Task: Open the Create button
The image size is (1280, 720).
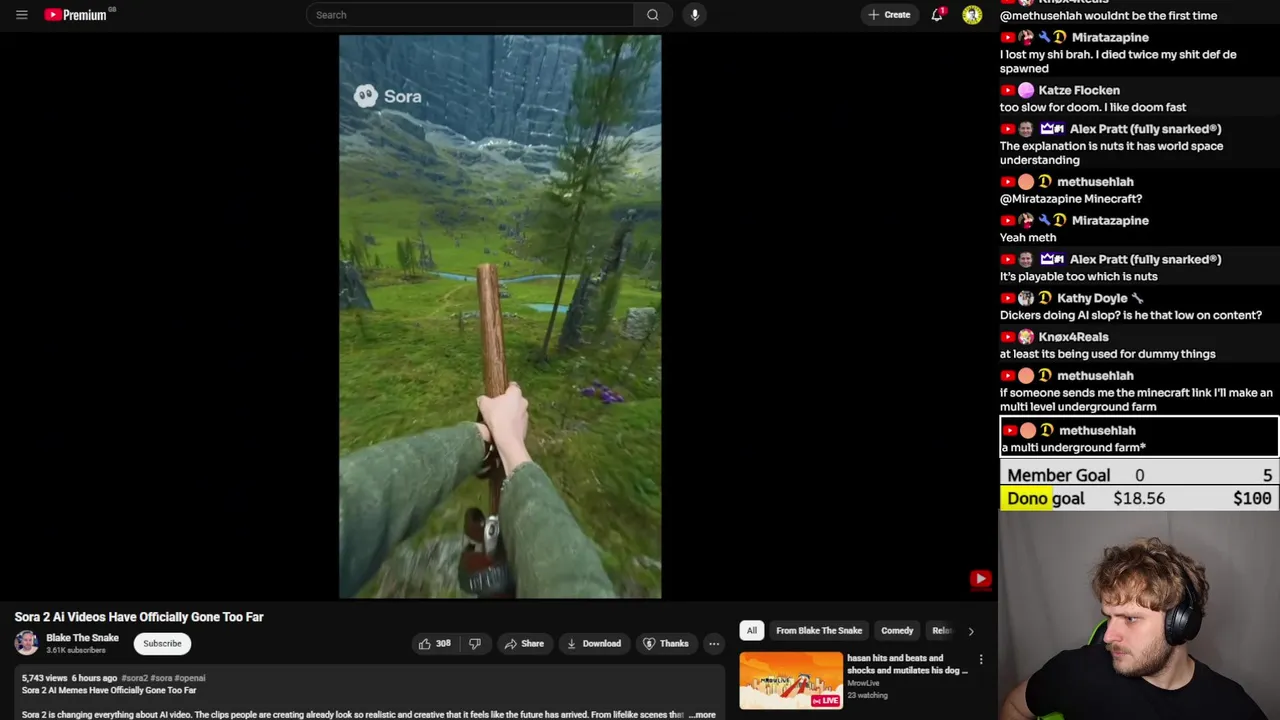Action: click(x=889, y=15)
